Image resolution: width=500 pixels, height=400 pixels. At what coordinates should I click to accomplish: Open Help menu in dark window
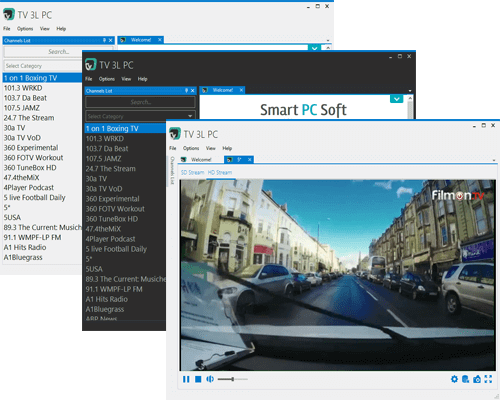point(142,79)
